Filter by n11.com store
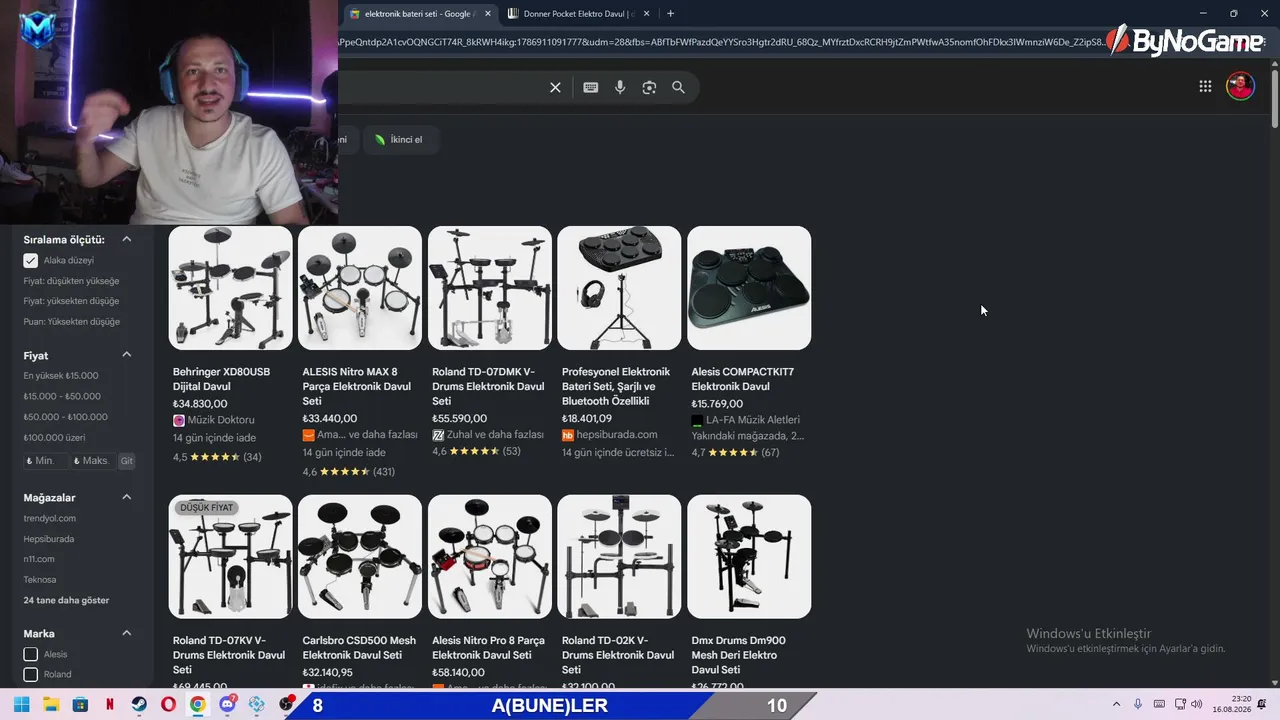The image size is (1280, 720). coord(39,559)
